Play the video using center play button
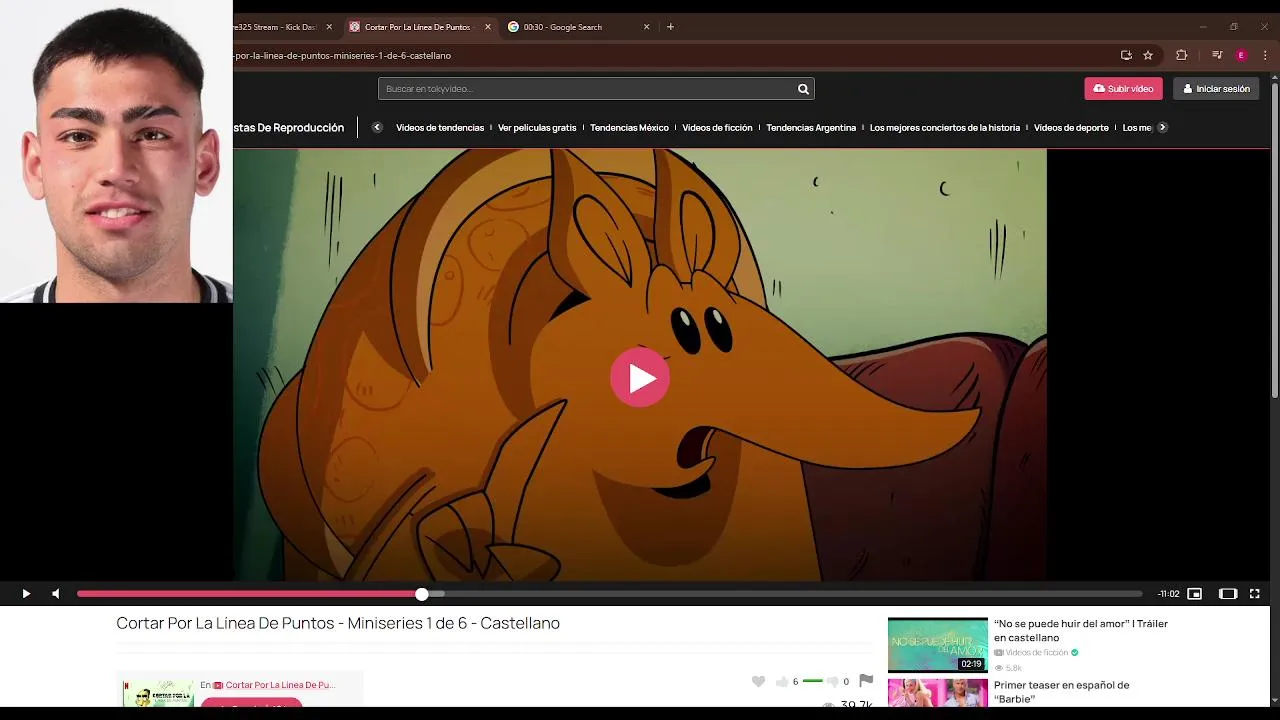This screenshot has width=1280, height=720. 640,377
